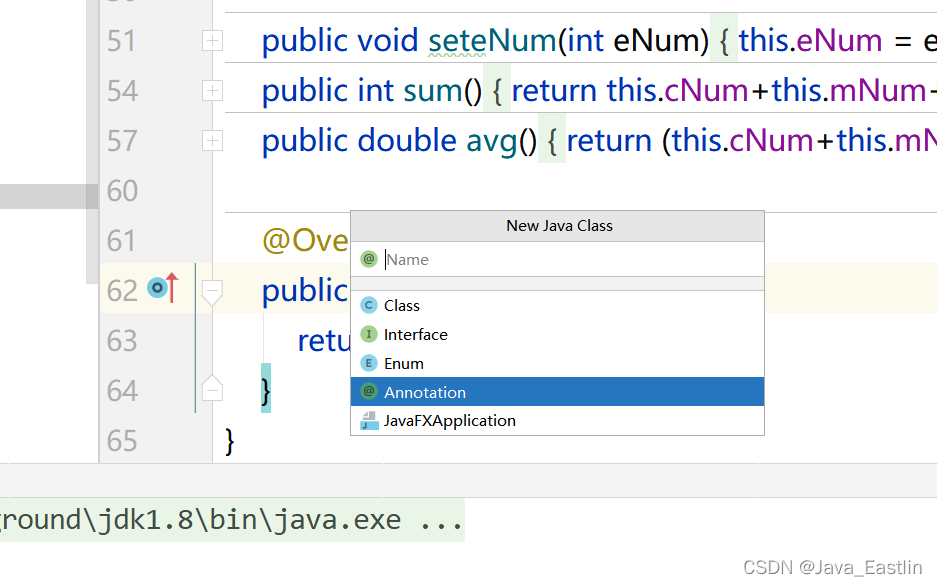Expand folded code at line 51
Screen dimensions: 937x586
pos(212,41)
